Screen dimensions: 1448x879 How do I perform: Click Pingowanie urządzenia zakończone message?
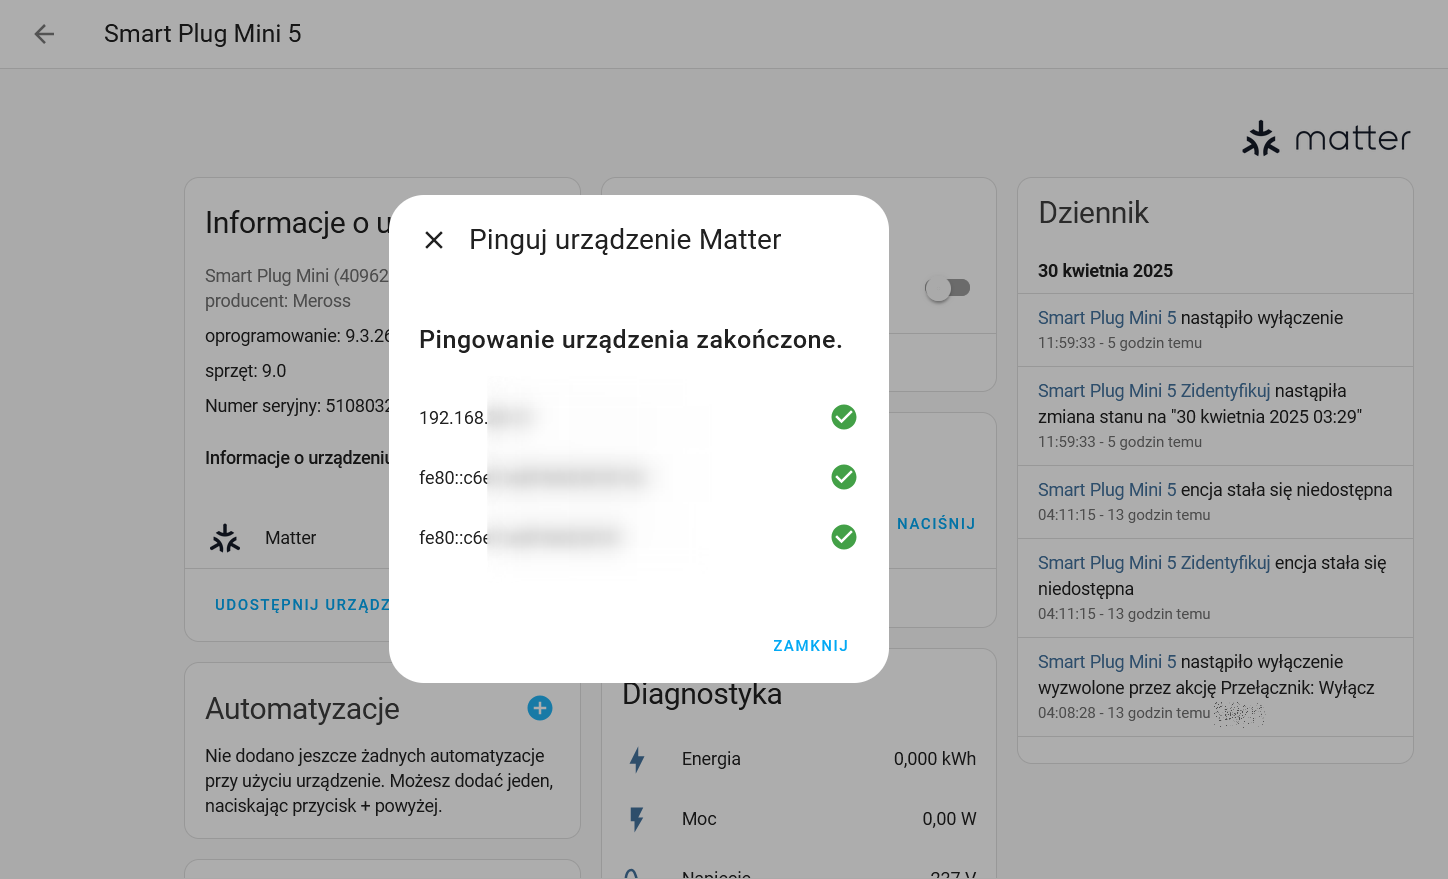[x=631, y=340]
